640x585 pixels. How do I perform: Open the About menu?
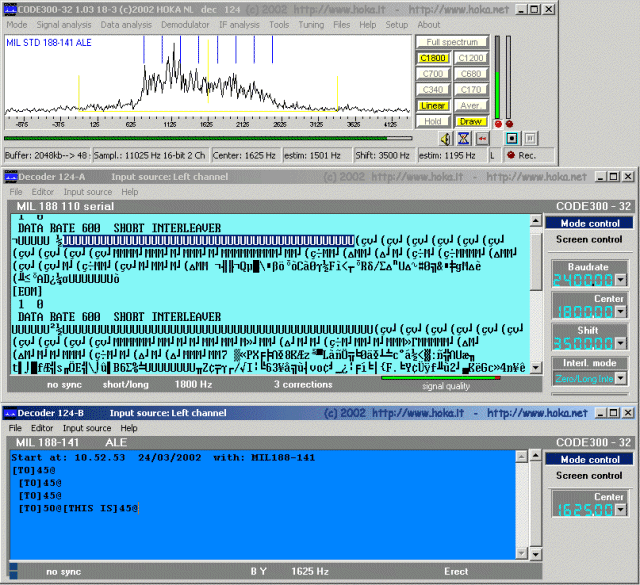click(429, 25)
